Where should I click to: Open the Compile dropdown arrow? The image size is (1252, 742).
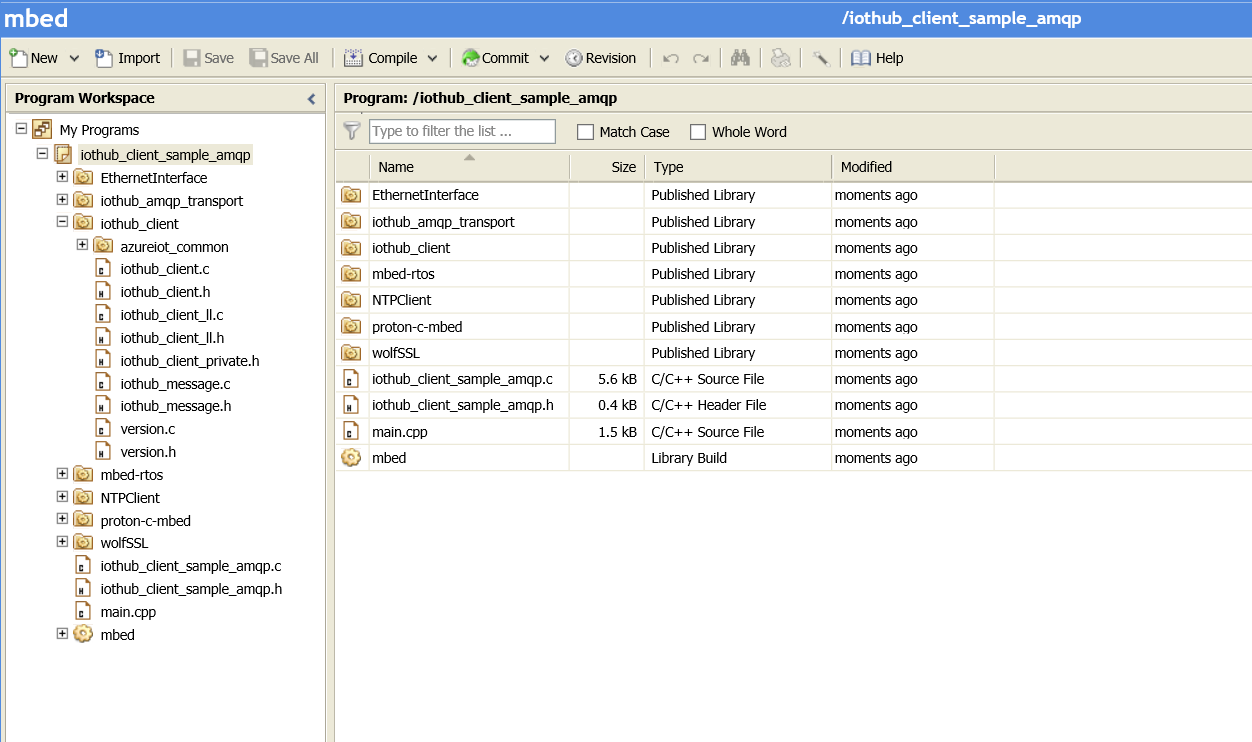(x=432, y=58)
